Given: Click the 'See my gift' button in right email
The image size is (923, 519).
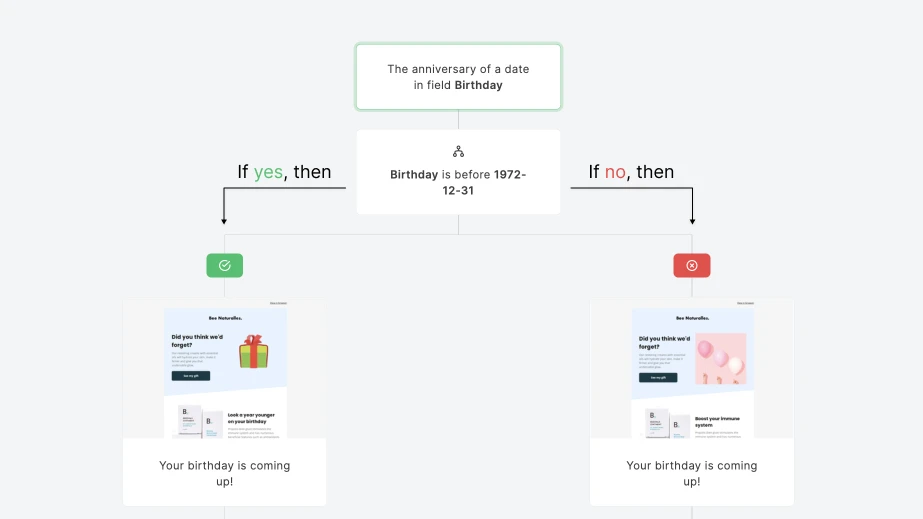Looking at the screenshot, I should pyautogui.click(x=657, y=377).
